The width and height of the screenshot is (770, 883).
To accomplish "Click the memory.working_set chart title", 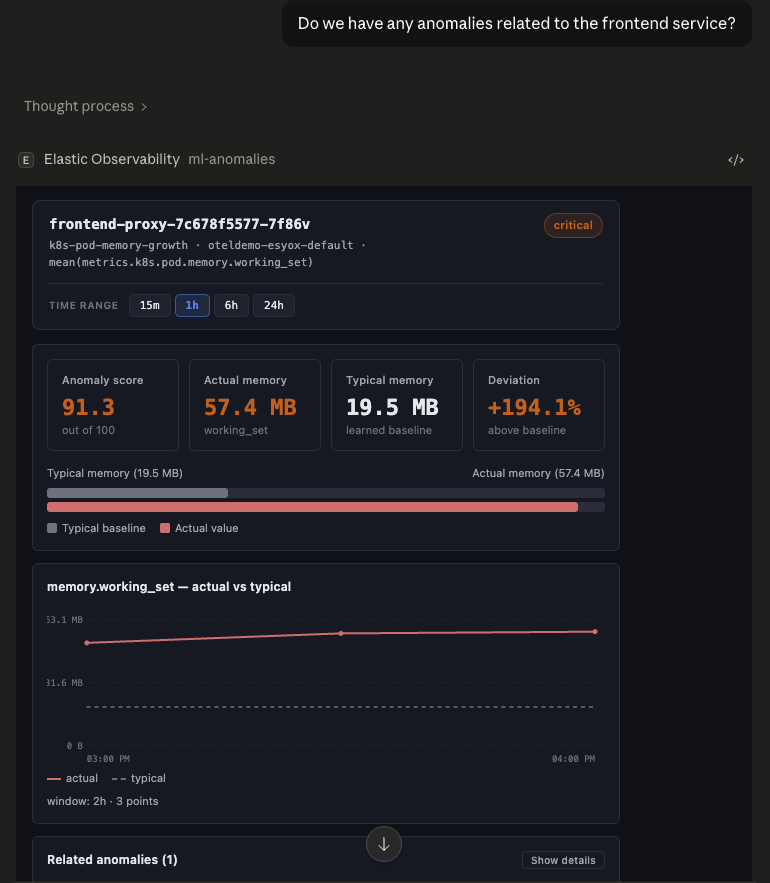I will coord(169,587).
